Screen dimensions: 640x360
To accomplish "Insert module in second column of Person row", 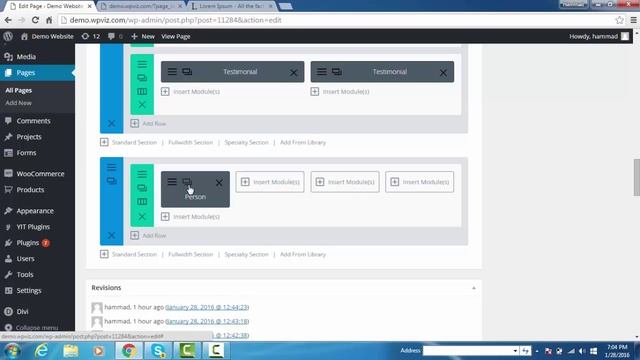I will point(270,182).
